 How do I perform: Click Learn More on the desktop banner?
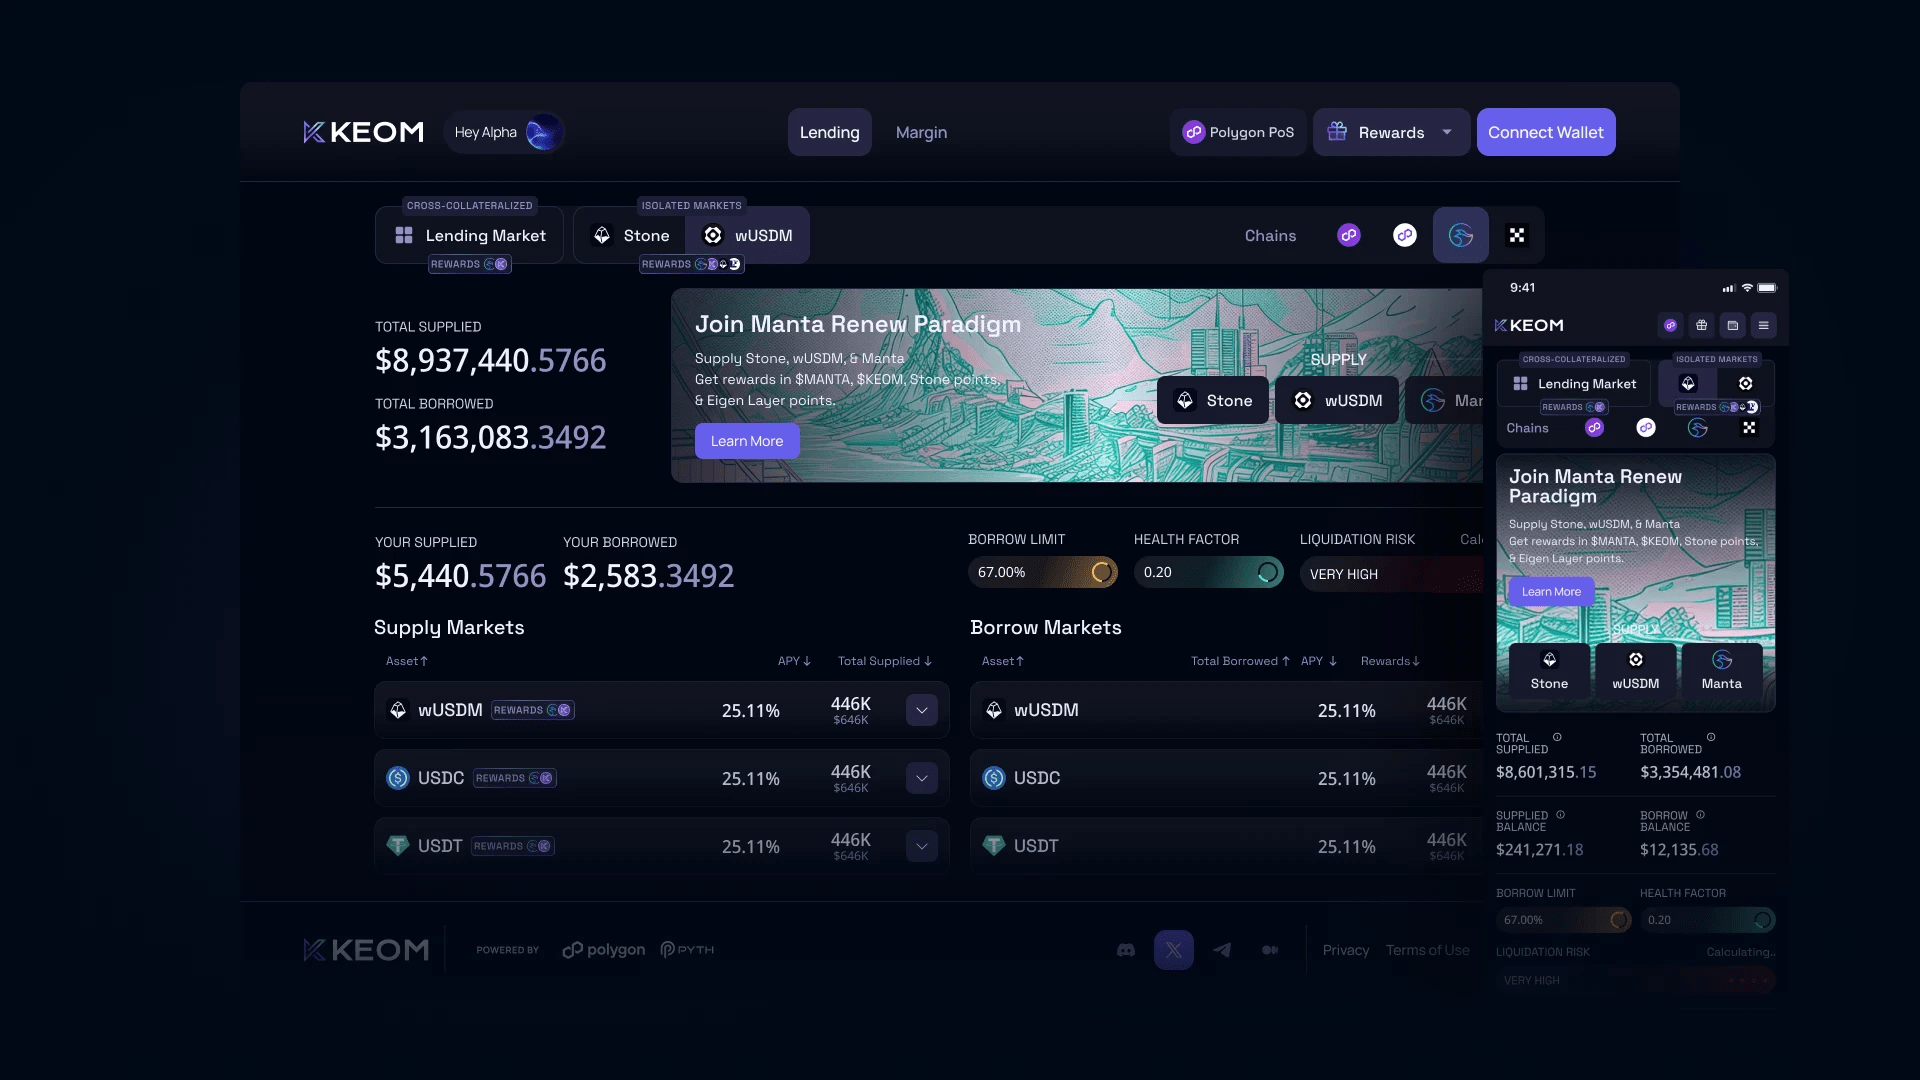pos(747,441)
